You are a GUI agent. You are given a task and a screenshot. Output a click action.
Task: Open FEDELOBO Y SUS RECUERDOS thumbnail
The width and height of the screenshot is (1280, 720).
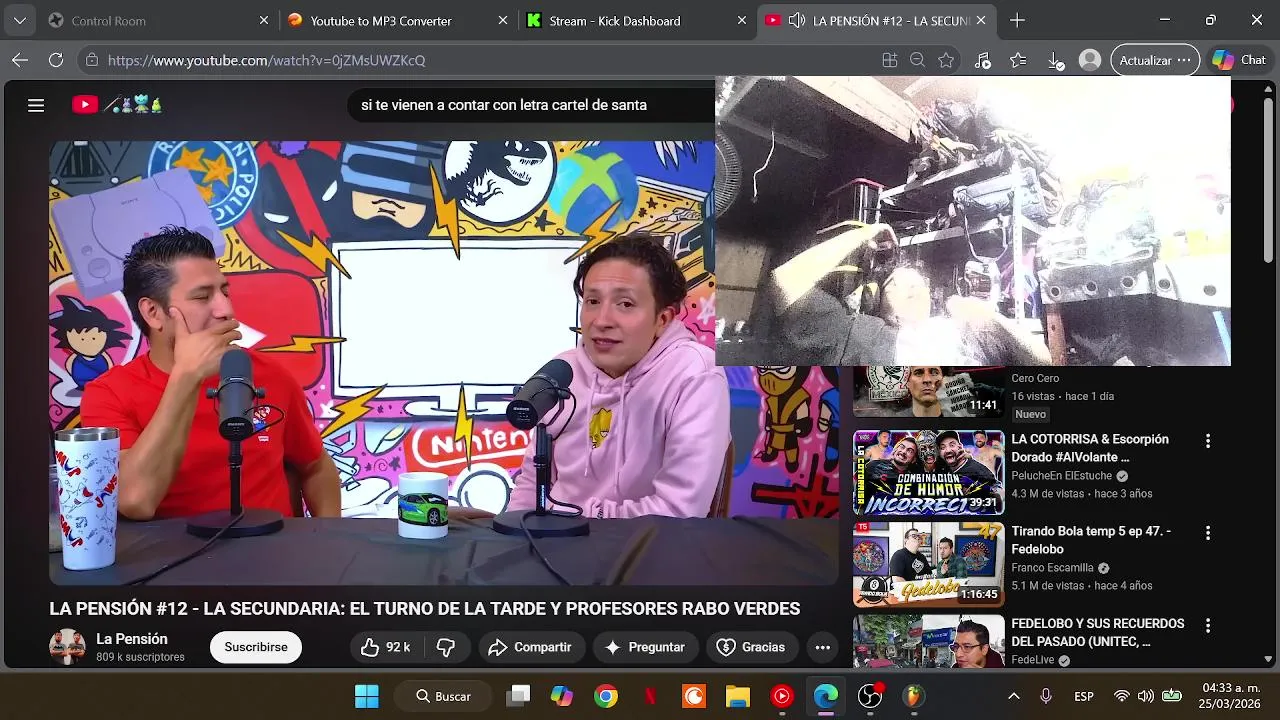928,641
